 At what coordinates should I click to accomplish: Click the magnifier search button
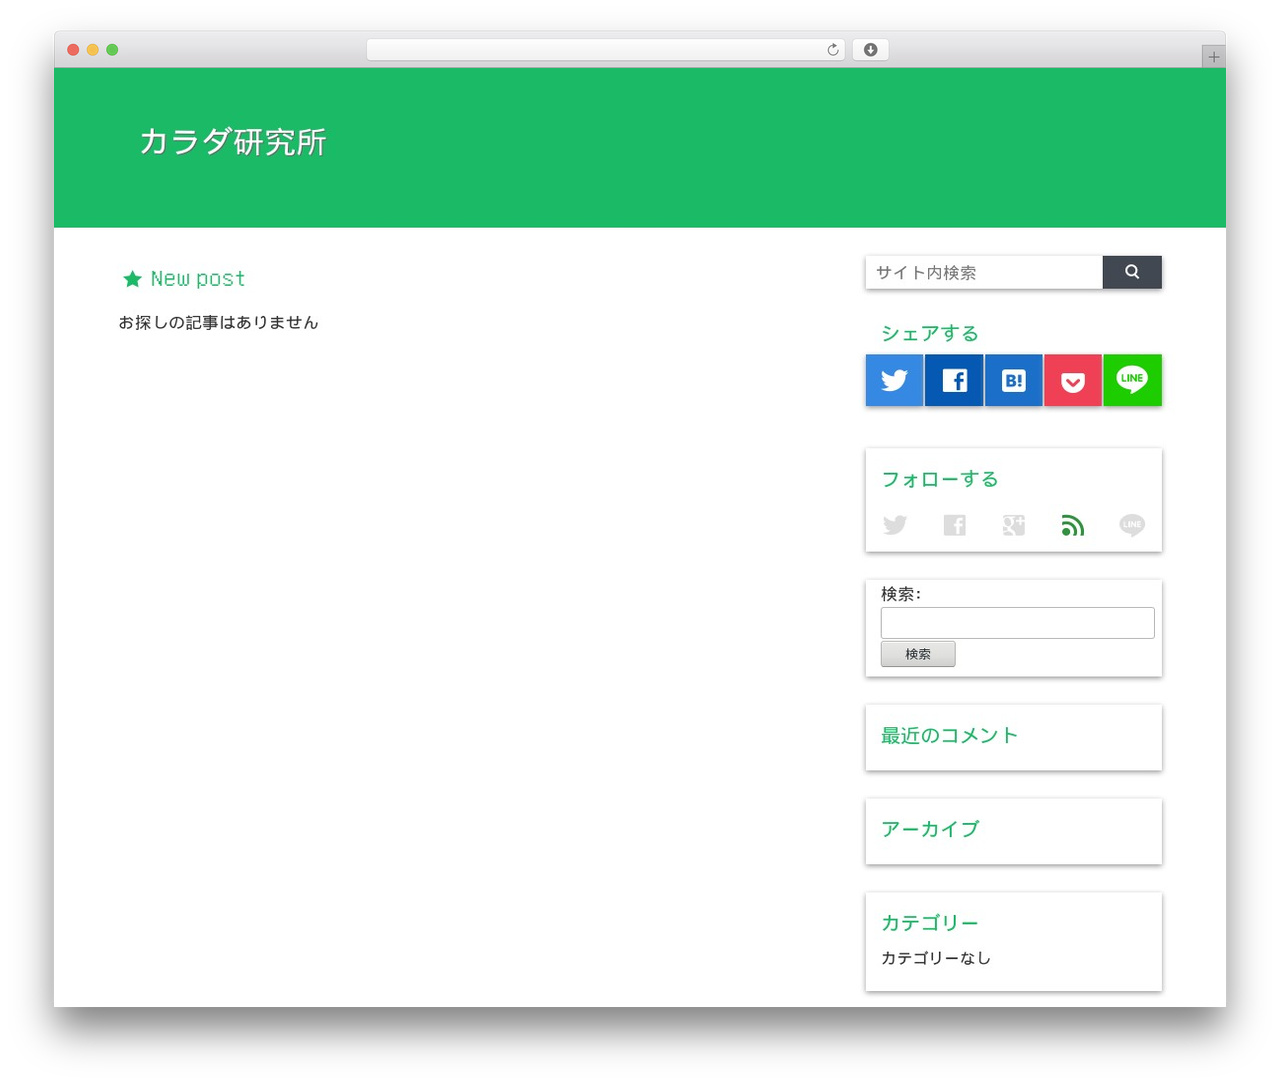(1132, 272)
